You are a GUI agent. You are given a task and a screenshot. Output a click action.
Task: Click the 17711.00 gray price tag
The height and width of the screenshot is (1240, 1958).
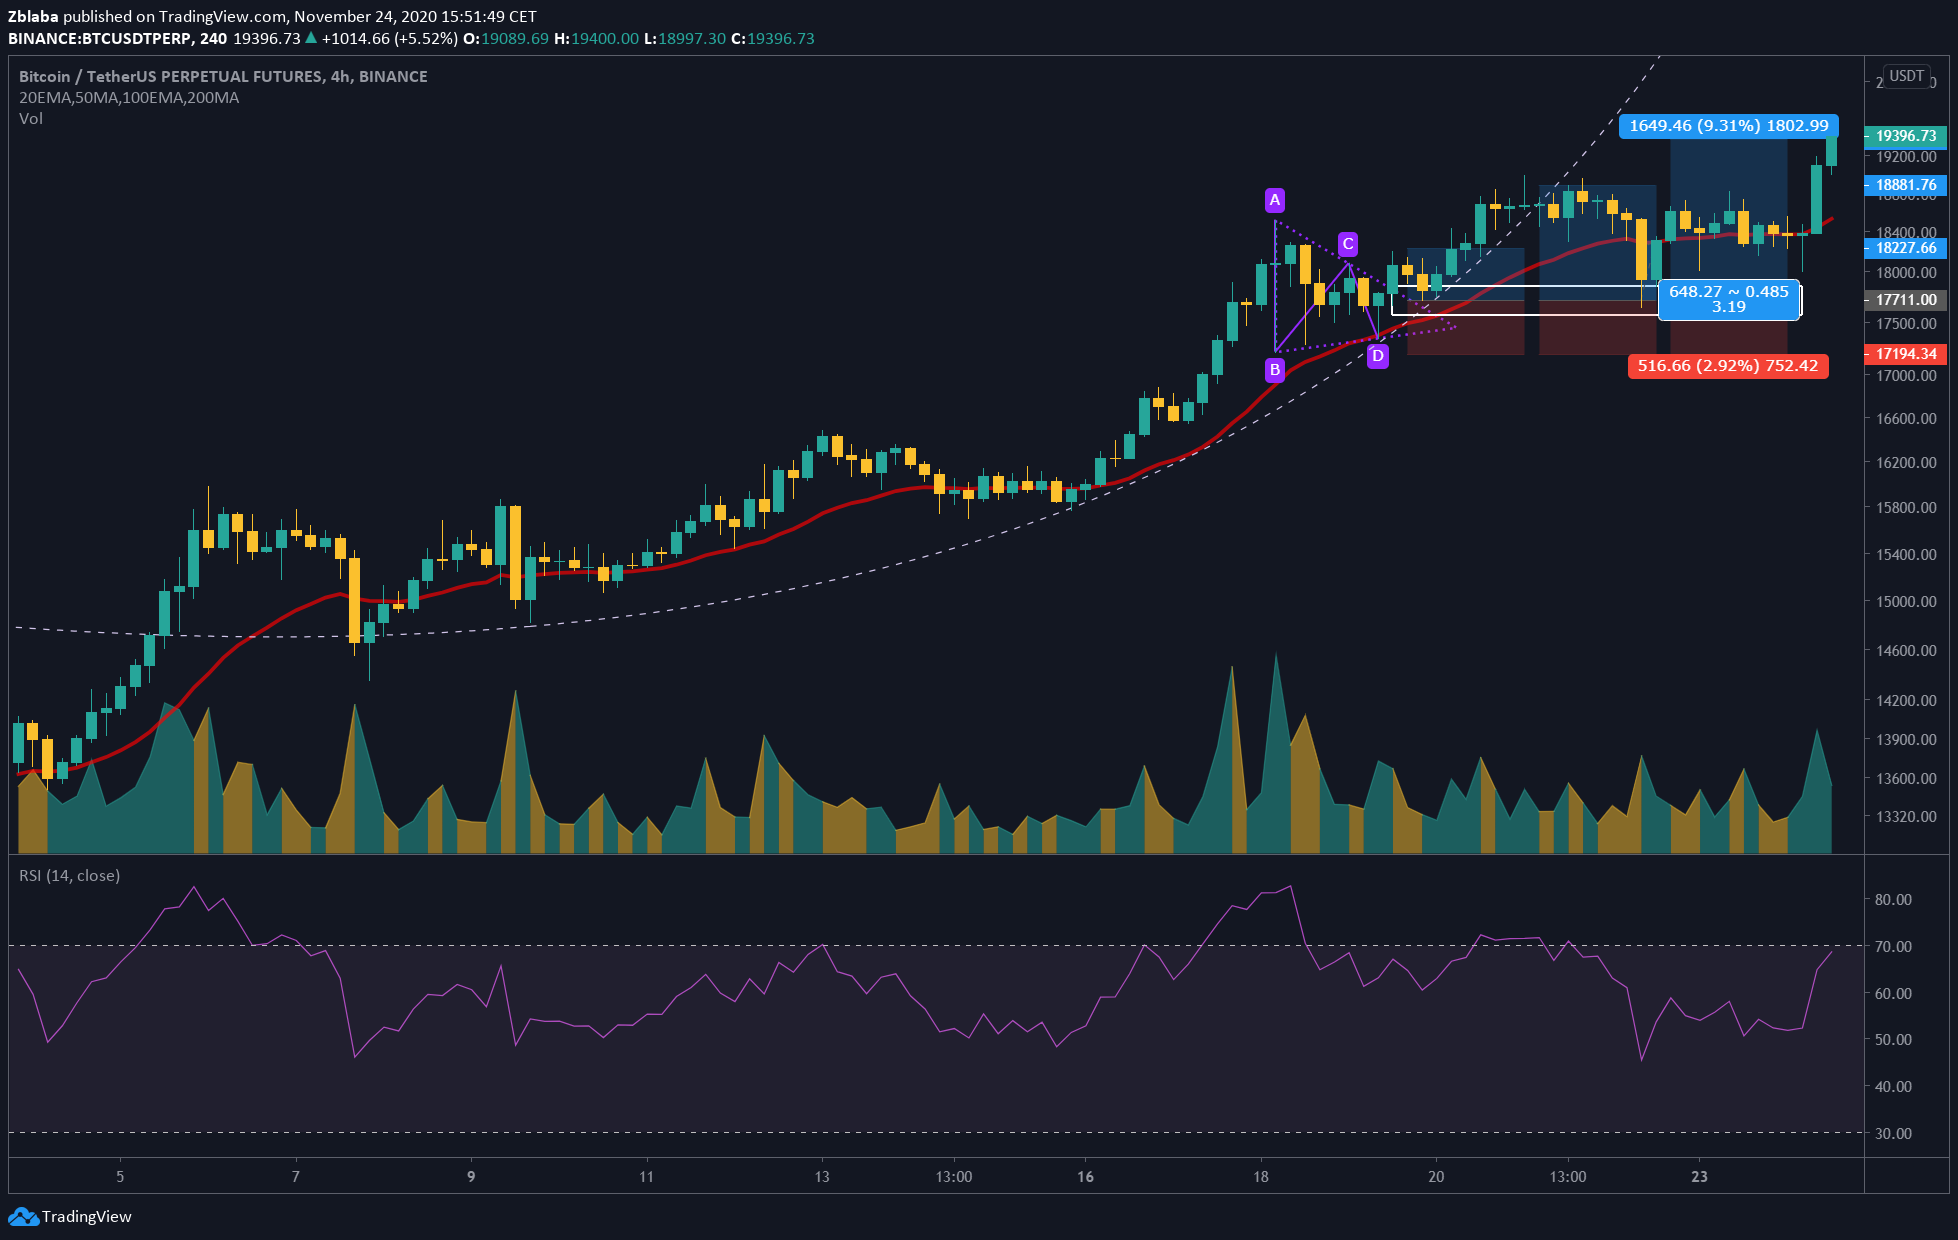click(x=1906, y=300)
